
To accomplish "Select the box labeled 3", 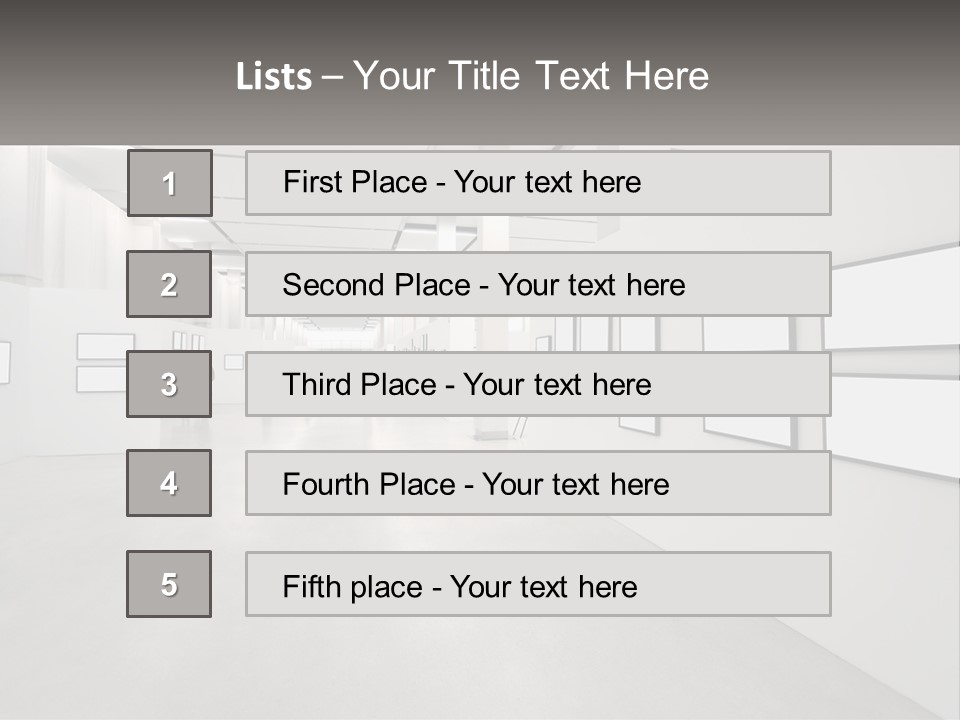I will 169,384.
